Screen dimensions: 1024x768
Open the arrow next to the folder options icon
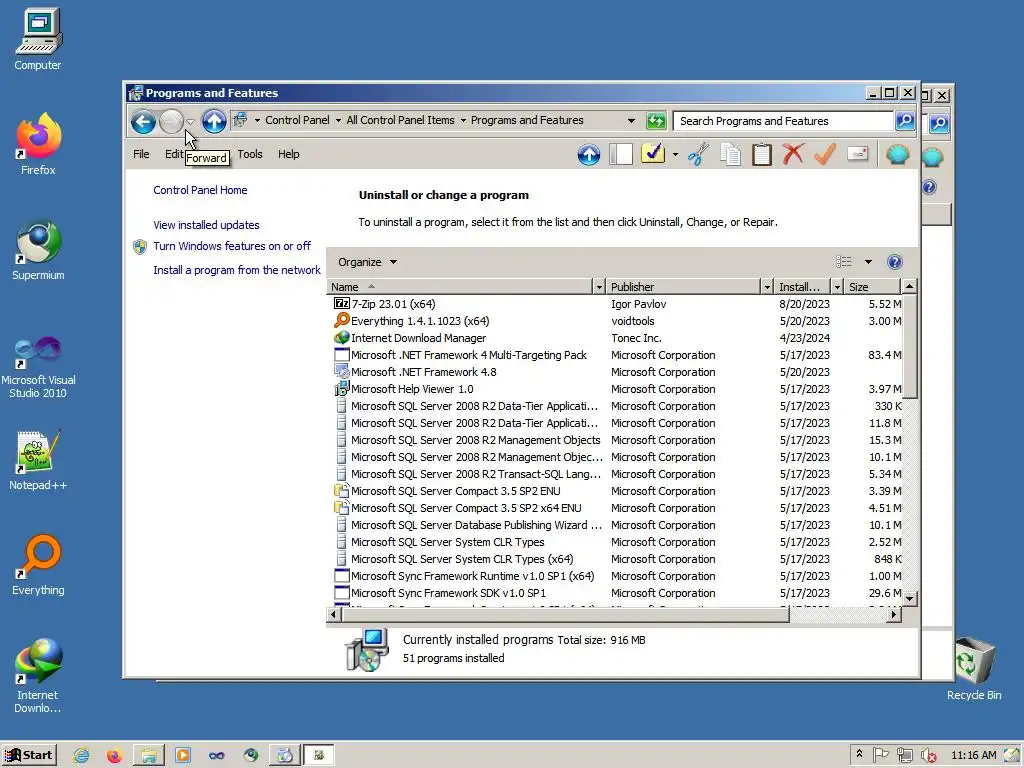[675, 155]
